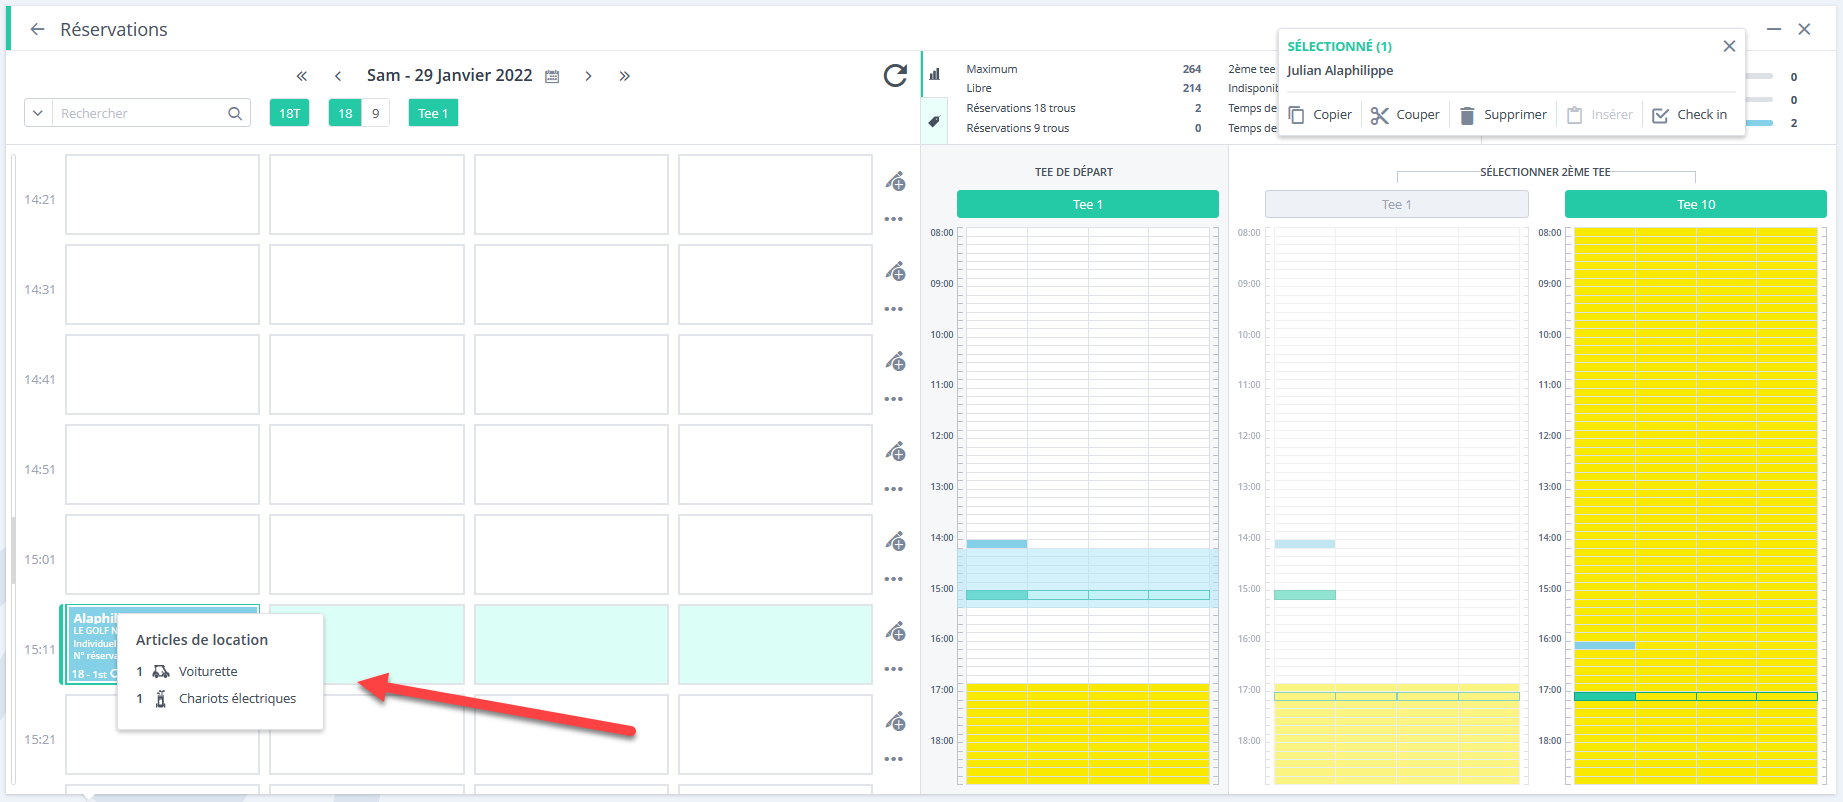The image size is (1843, 802).
Task: Click the statistics bar chart icon
Action: [934, 74]
